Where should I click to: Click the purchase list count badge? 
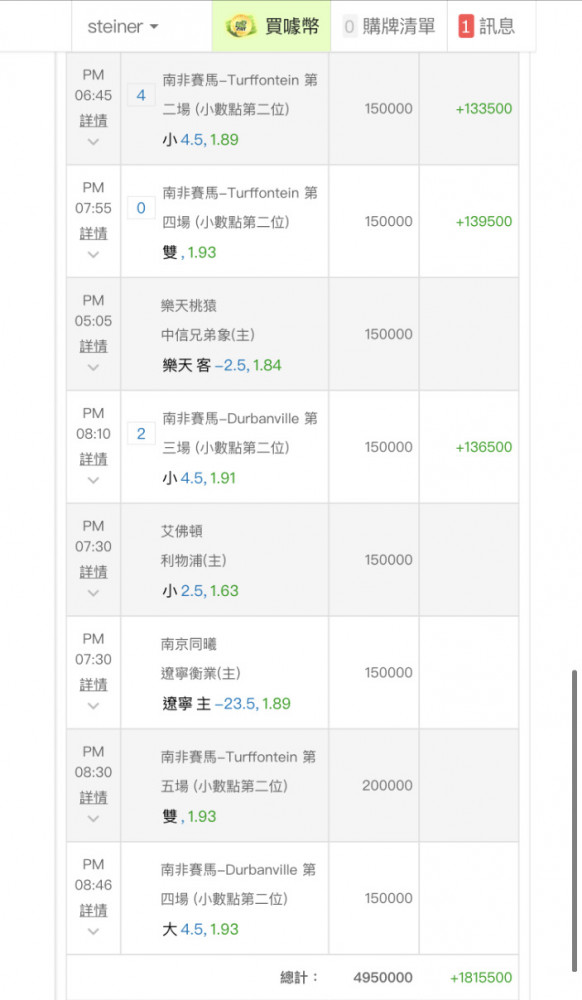[349, 26]
